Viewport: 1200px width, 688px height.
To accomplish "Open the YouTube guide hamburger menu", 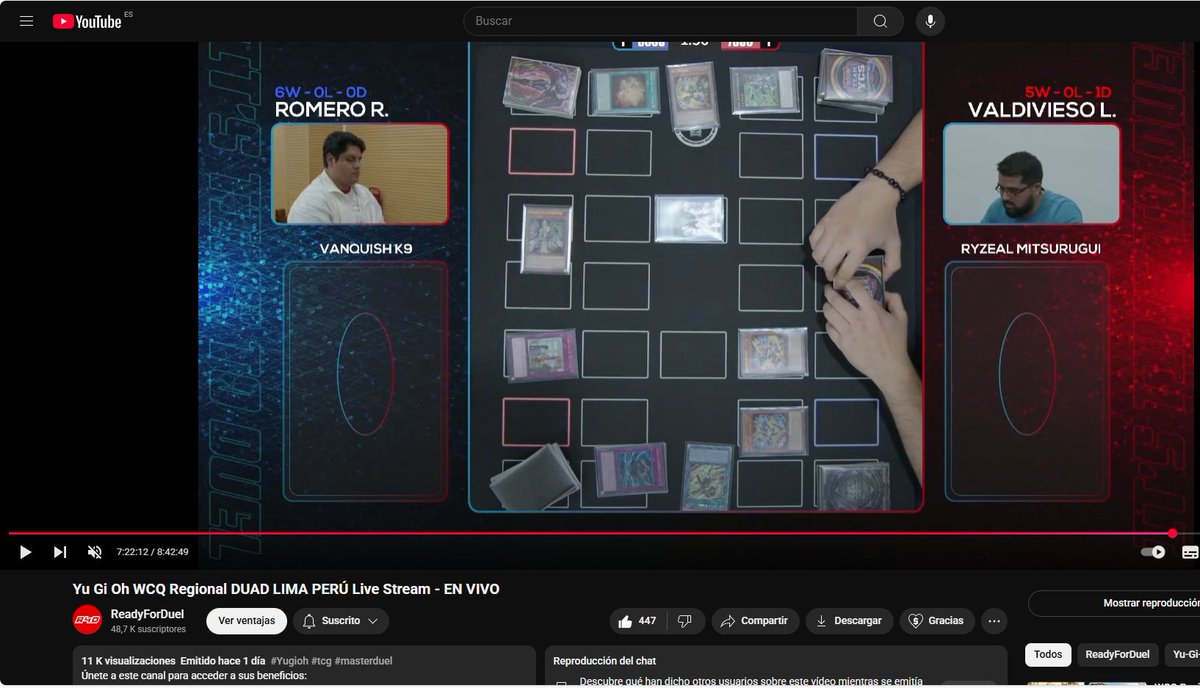I will (x=26, y=21).
